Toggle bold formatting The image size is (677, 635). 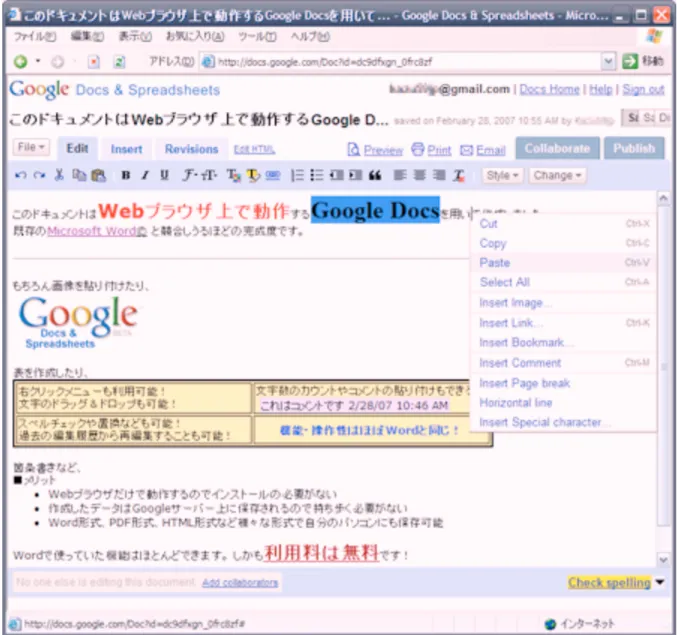[126, 175]
